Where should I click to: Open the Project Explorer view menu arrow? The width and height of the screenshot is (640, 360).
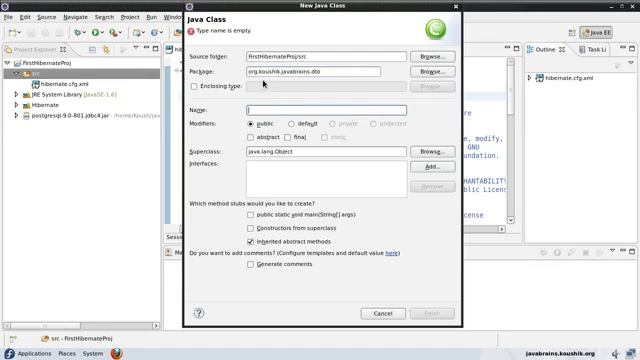[136, 48]
